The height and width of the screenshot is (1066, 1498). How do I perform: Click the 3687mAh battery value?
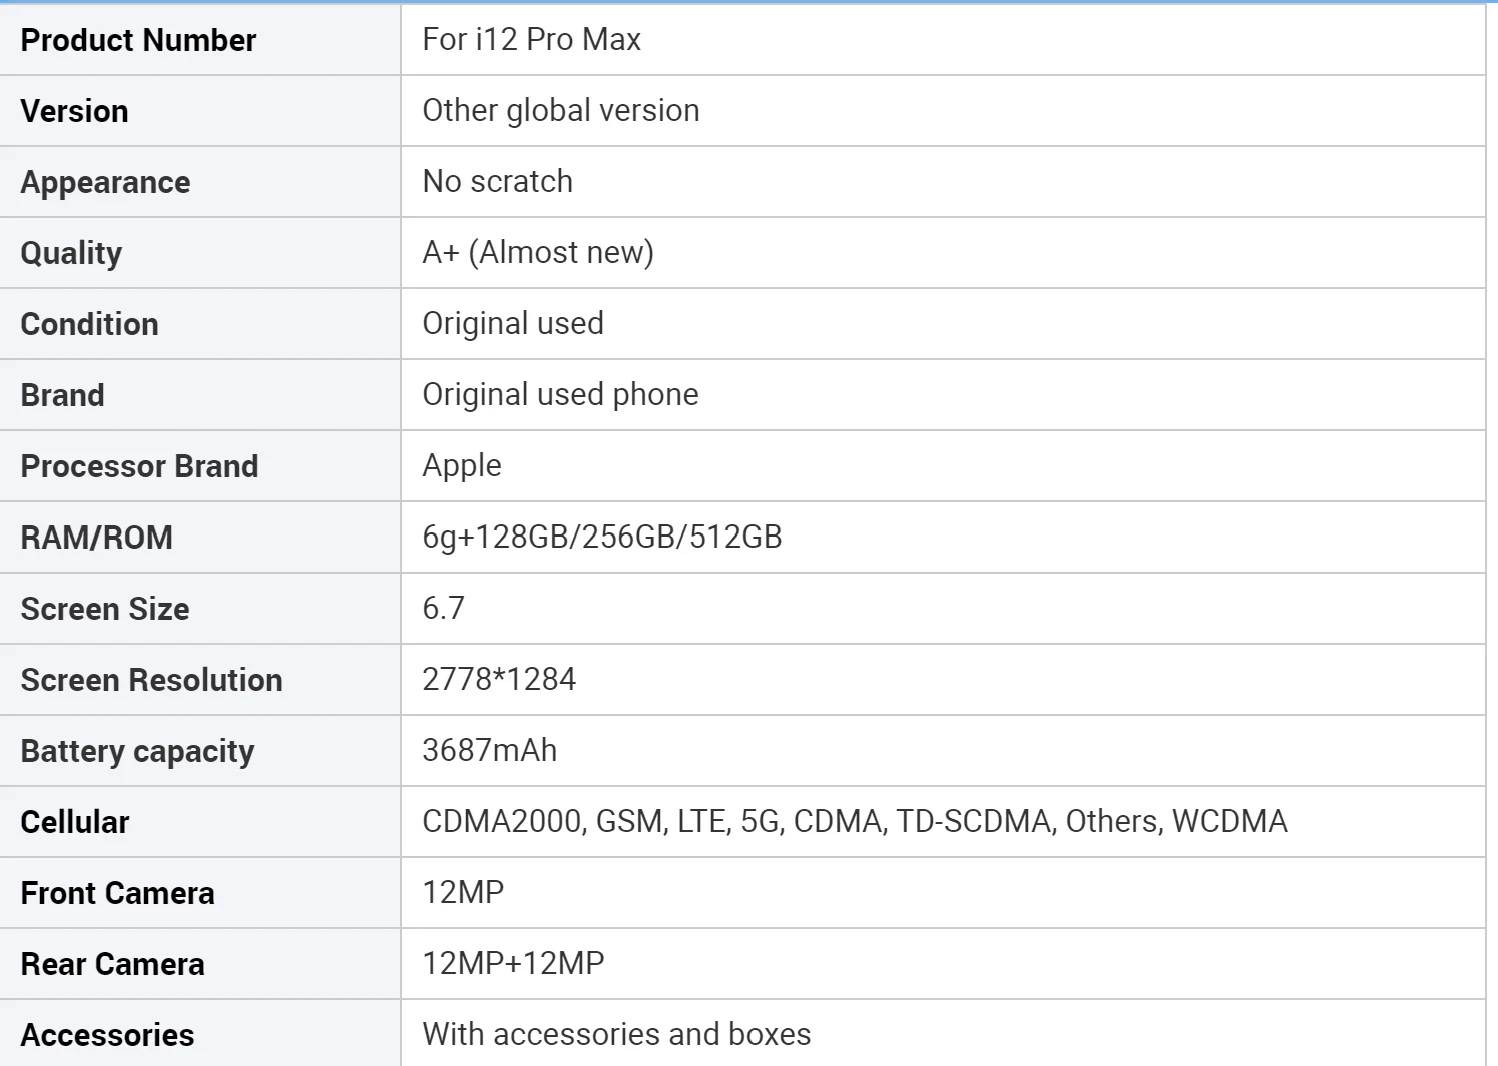[489, 750]
